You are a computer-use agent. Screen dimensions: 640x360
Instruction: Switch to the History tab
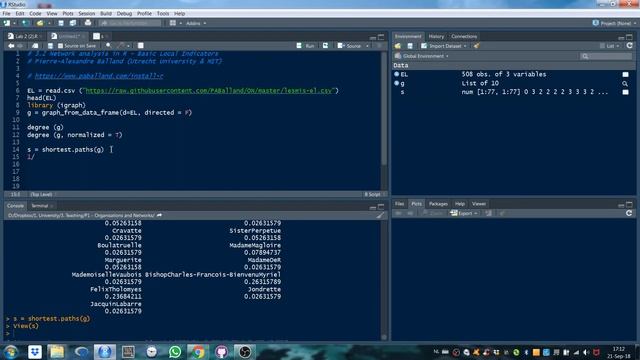436,36
